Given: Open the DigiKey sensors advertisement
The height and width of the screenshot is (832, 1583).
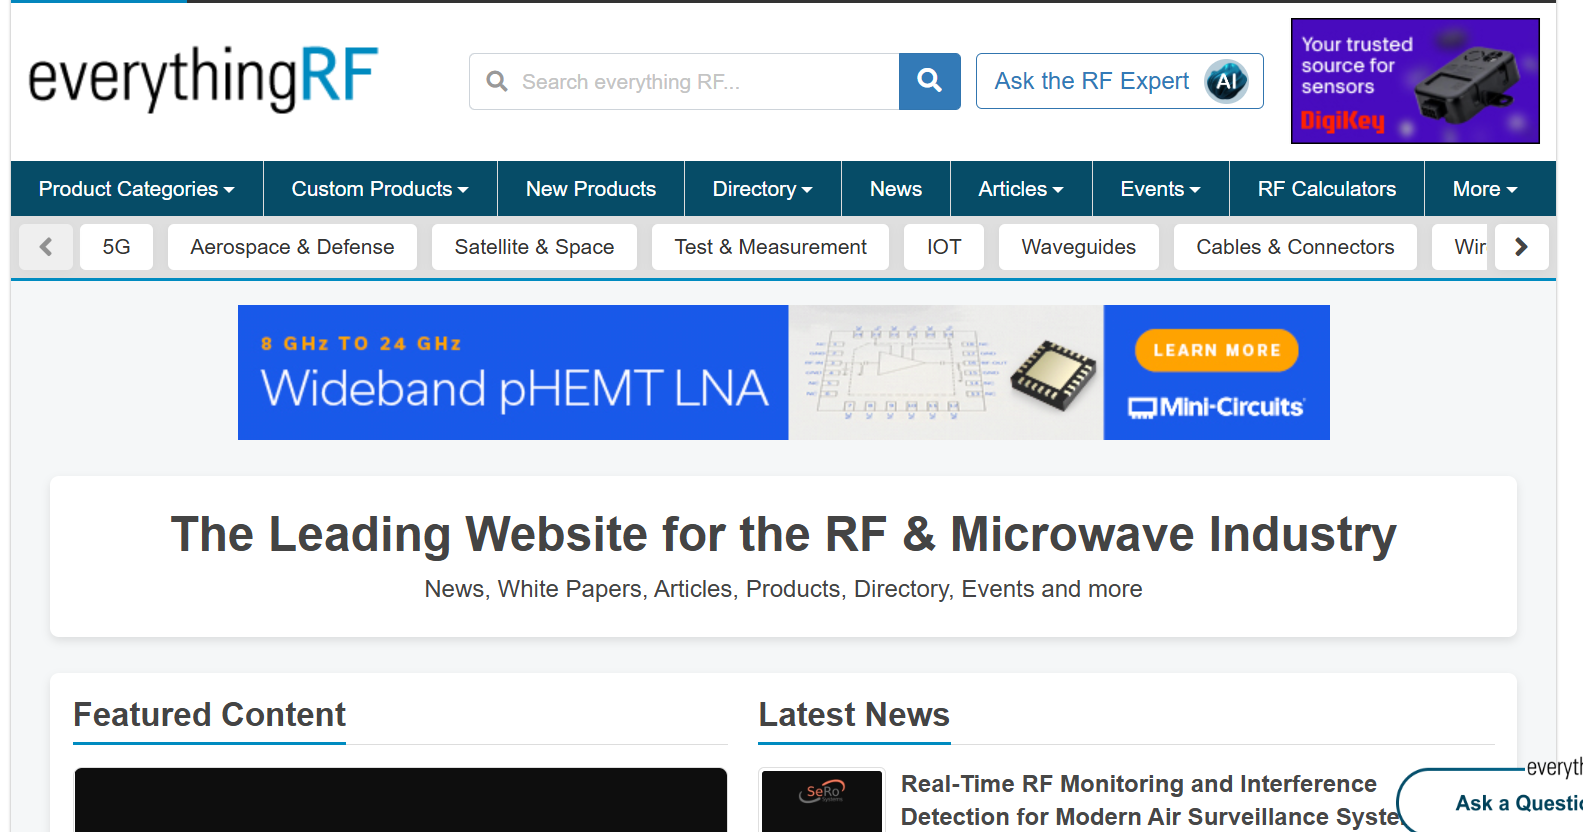Looking at the screenshot, I should [1415, 81].
